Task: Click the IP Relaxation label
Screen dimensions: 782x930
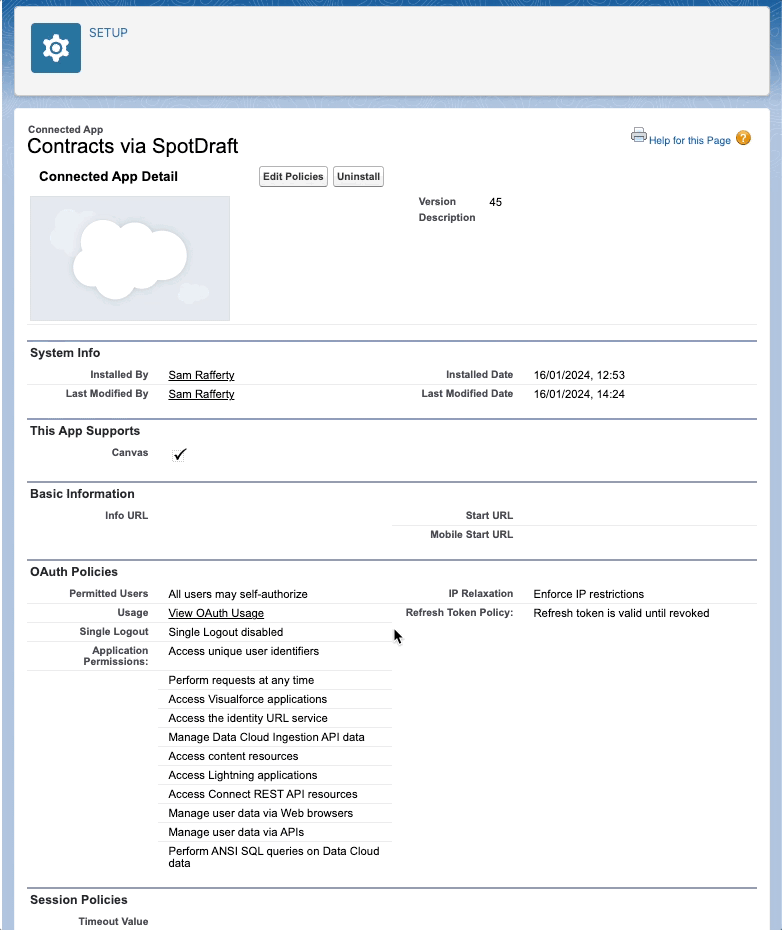Action: [481, 594]
